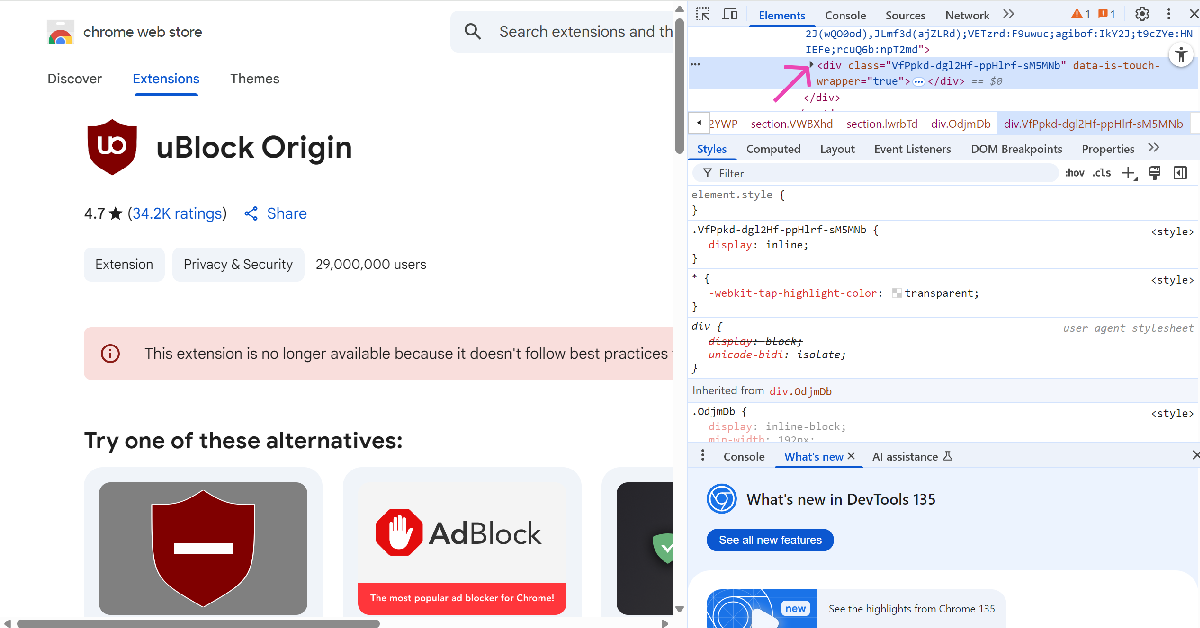Switch to the Console panel tab at top
This screenshot has height=628, width=1200.
[x=845, y=15]
